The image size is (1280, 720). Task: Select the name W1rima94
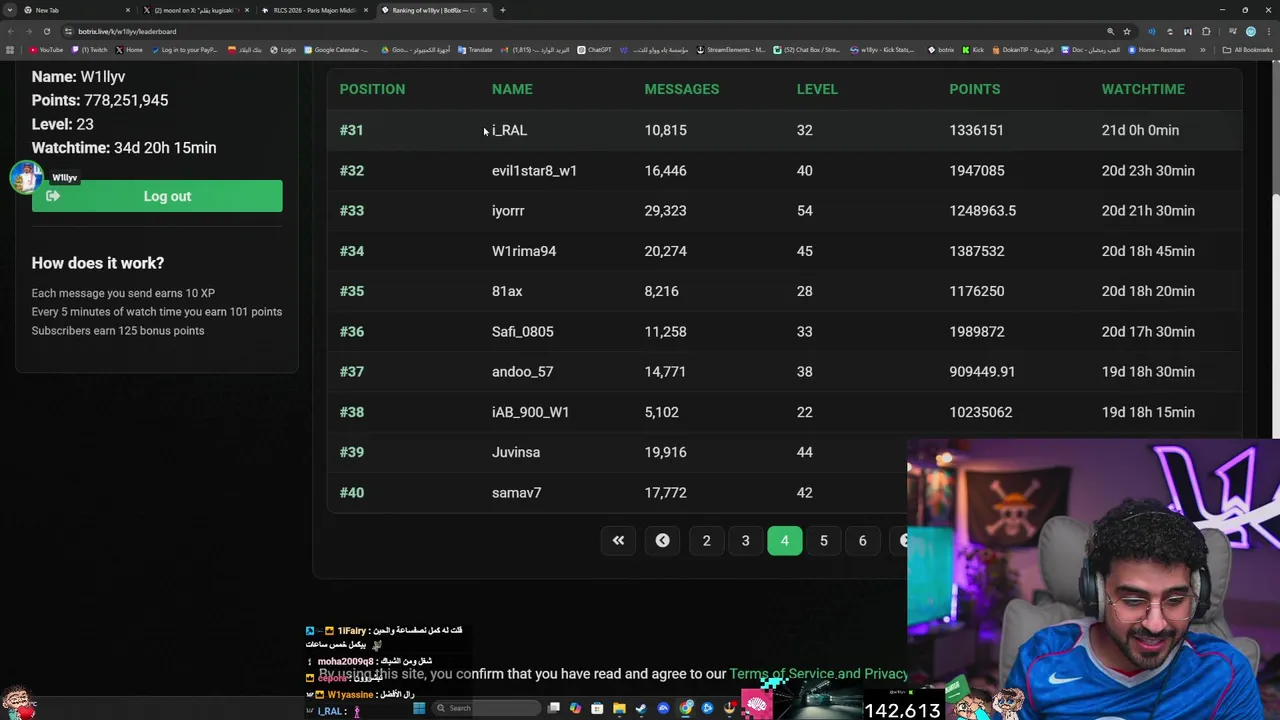(524, 251)
